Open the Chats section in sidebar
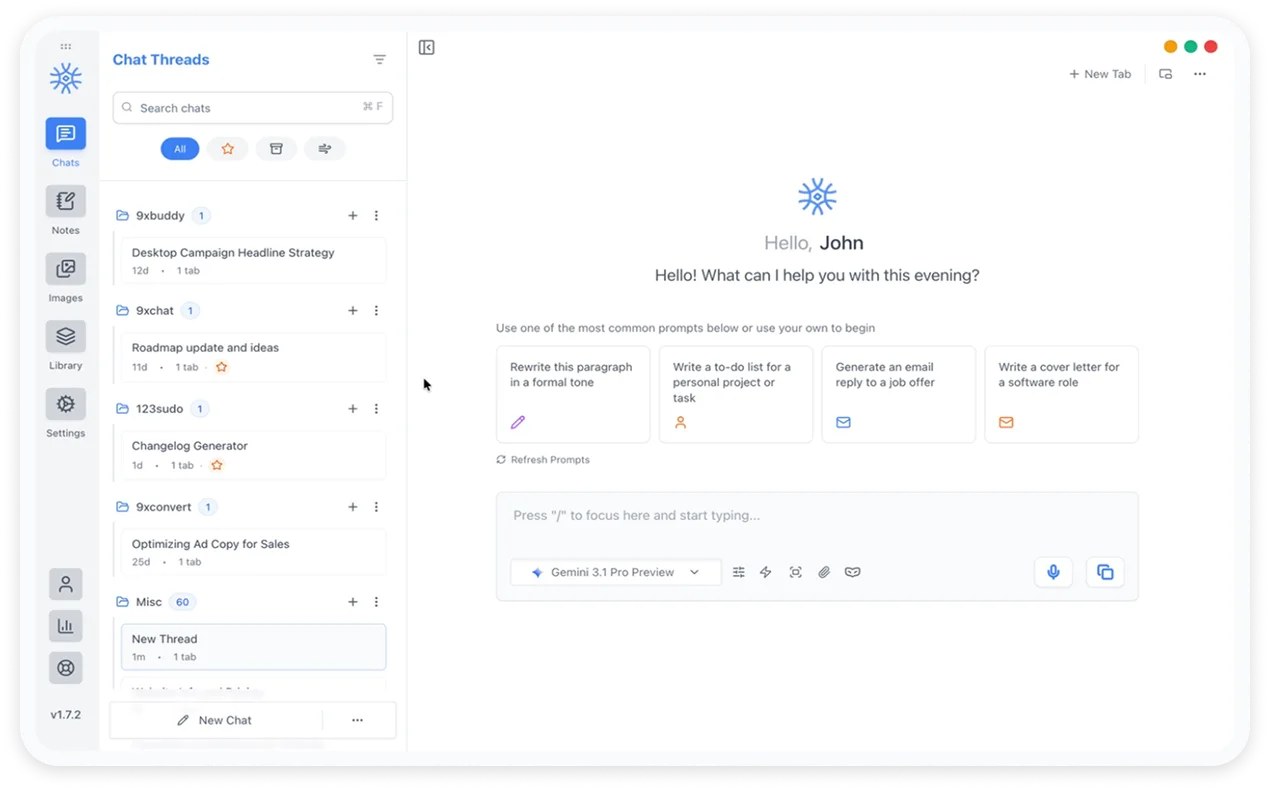The image size is (1270, 790). [x=65, y=134]
